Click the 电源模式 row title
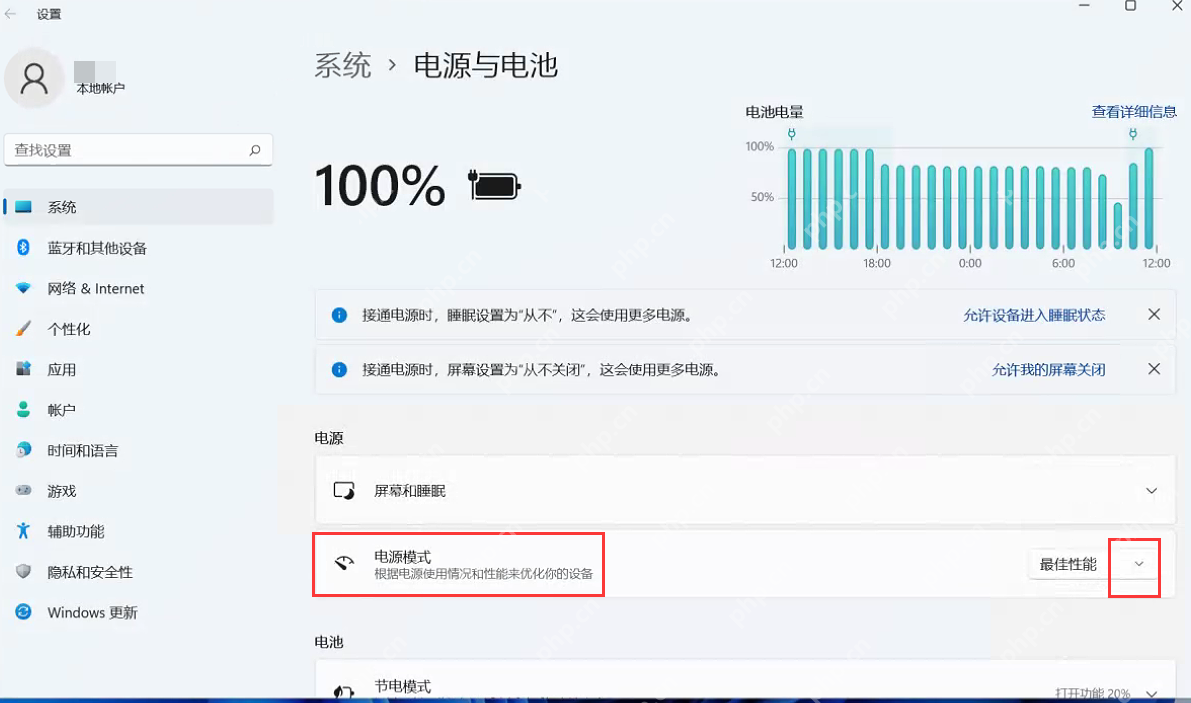 pyautogui.click(x=403, y=556)
